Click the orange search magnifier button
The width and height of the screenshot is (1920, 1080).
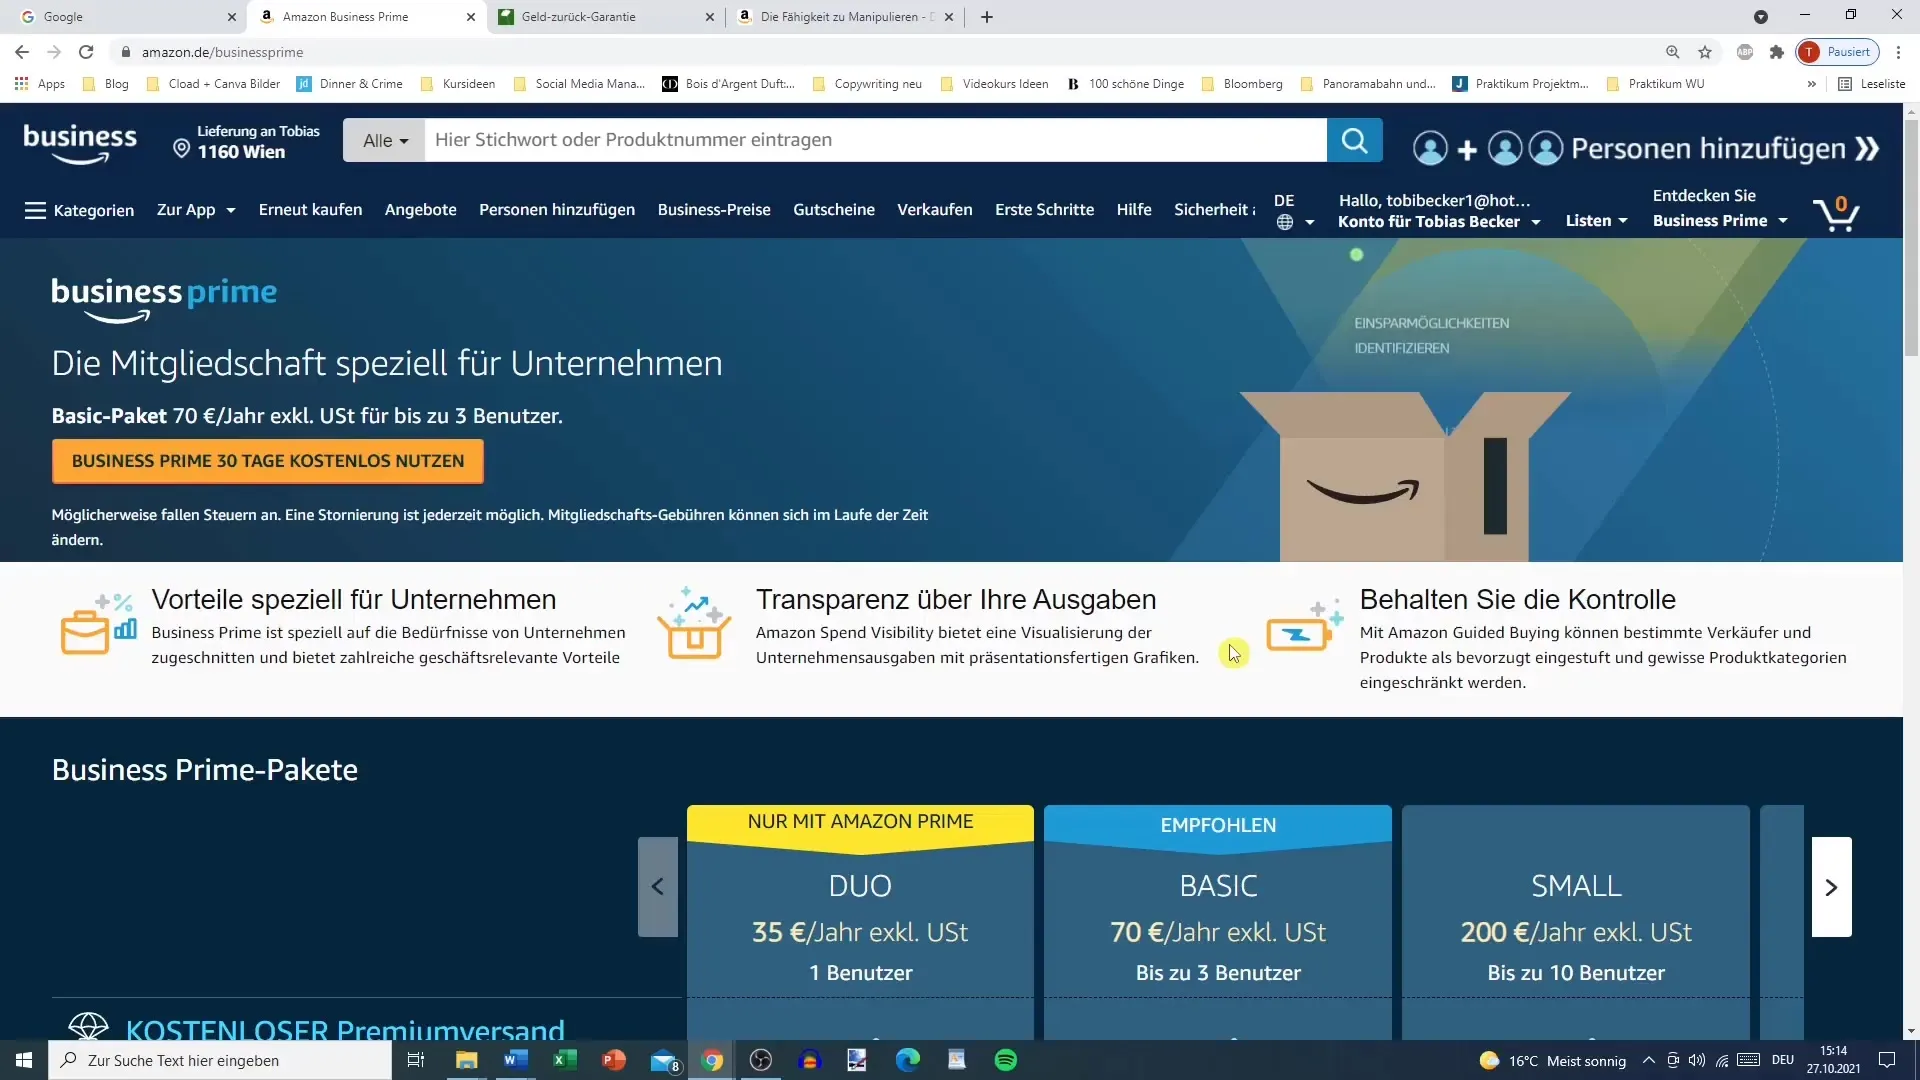(1354, 140)
